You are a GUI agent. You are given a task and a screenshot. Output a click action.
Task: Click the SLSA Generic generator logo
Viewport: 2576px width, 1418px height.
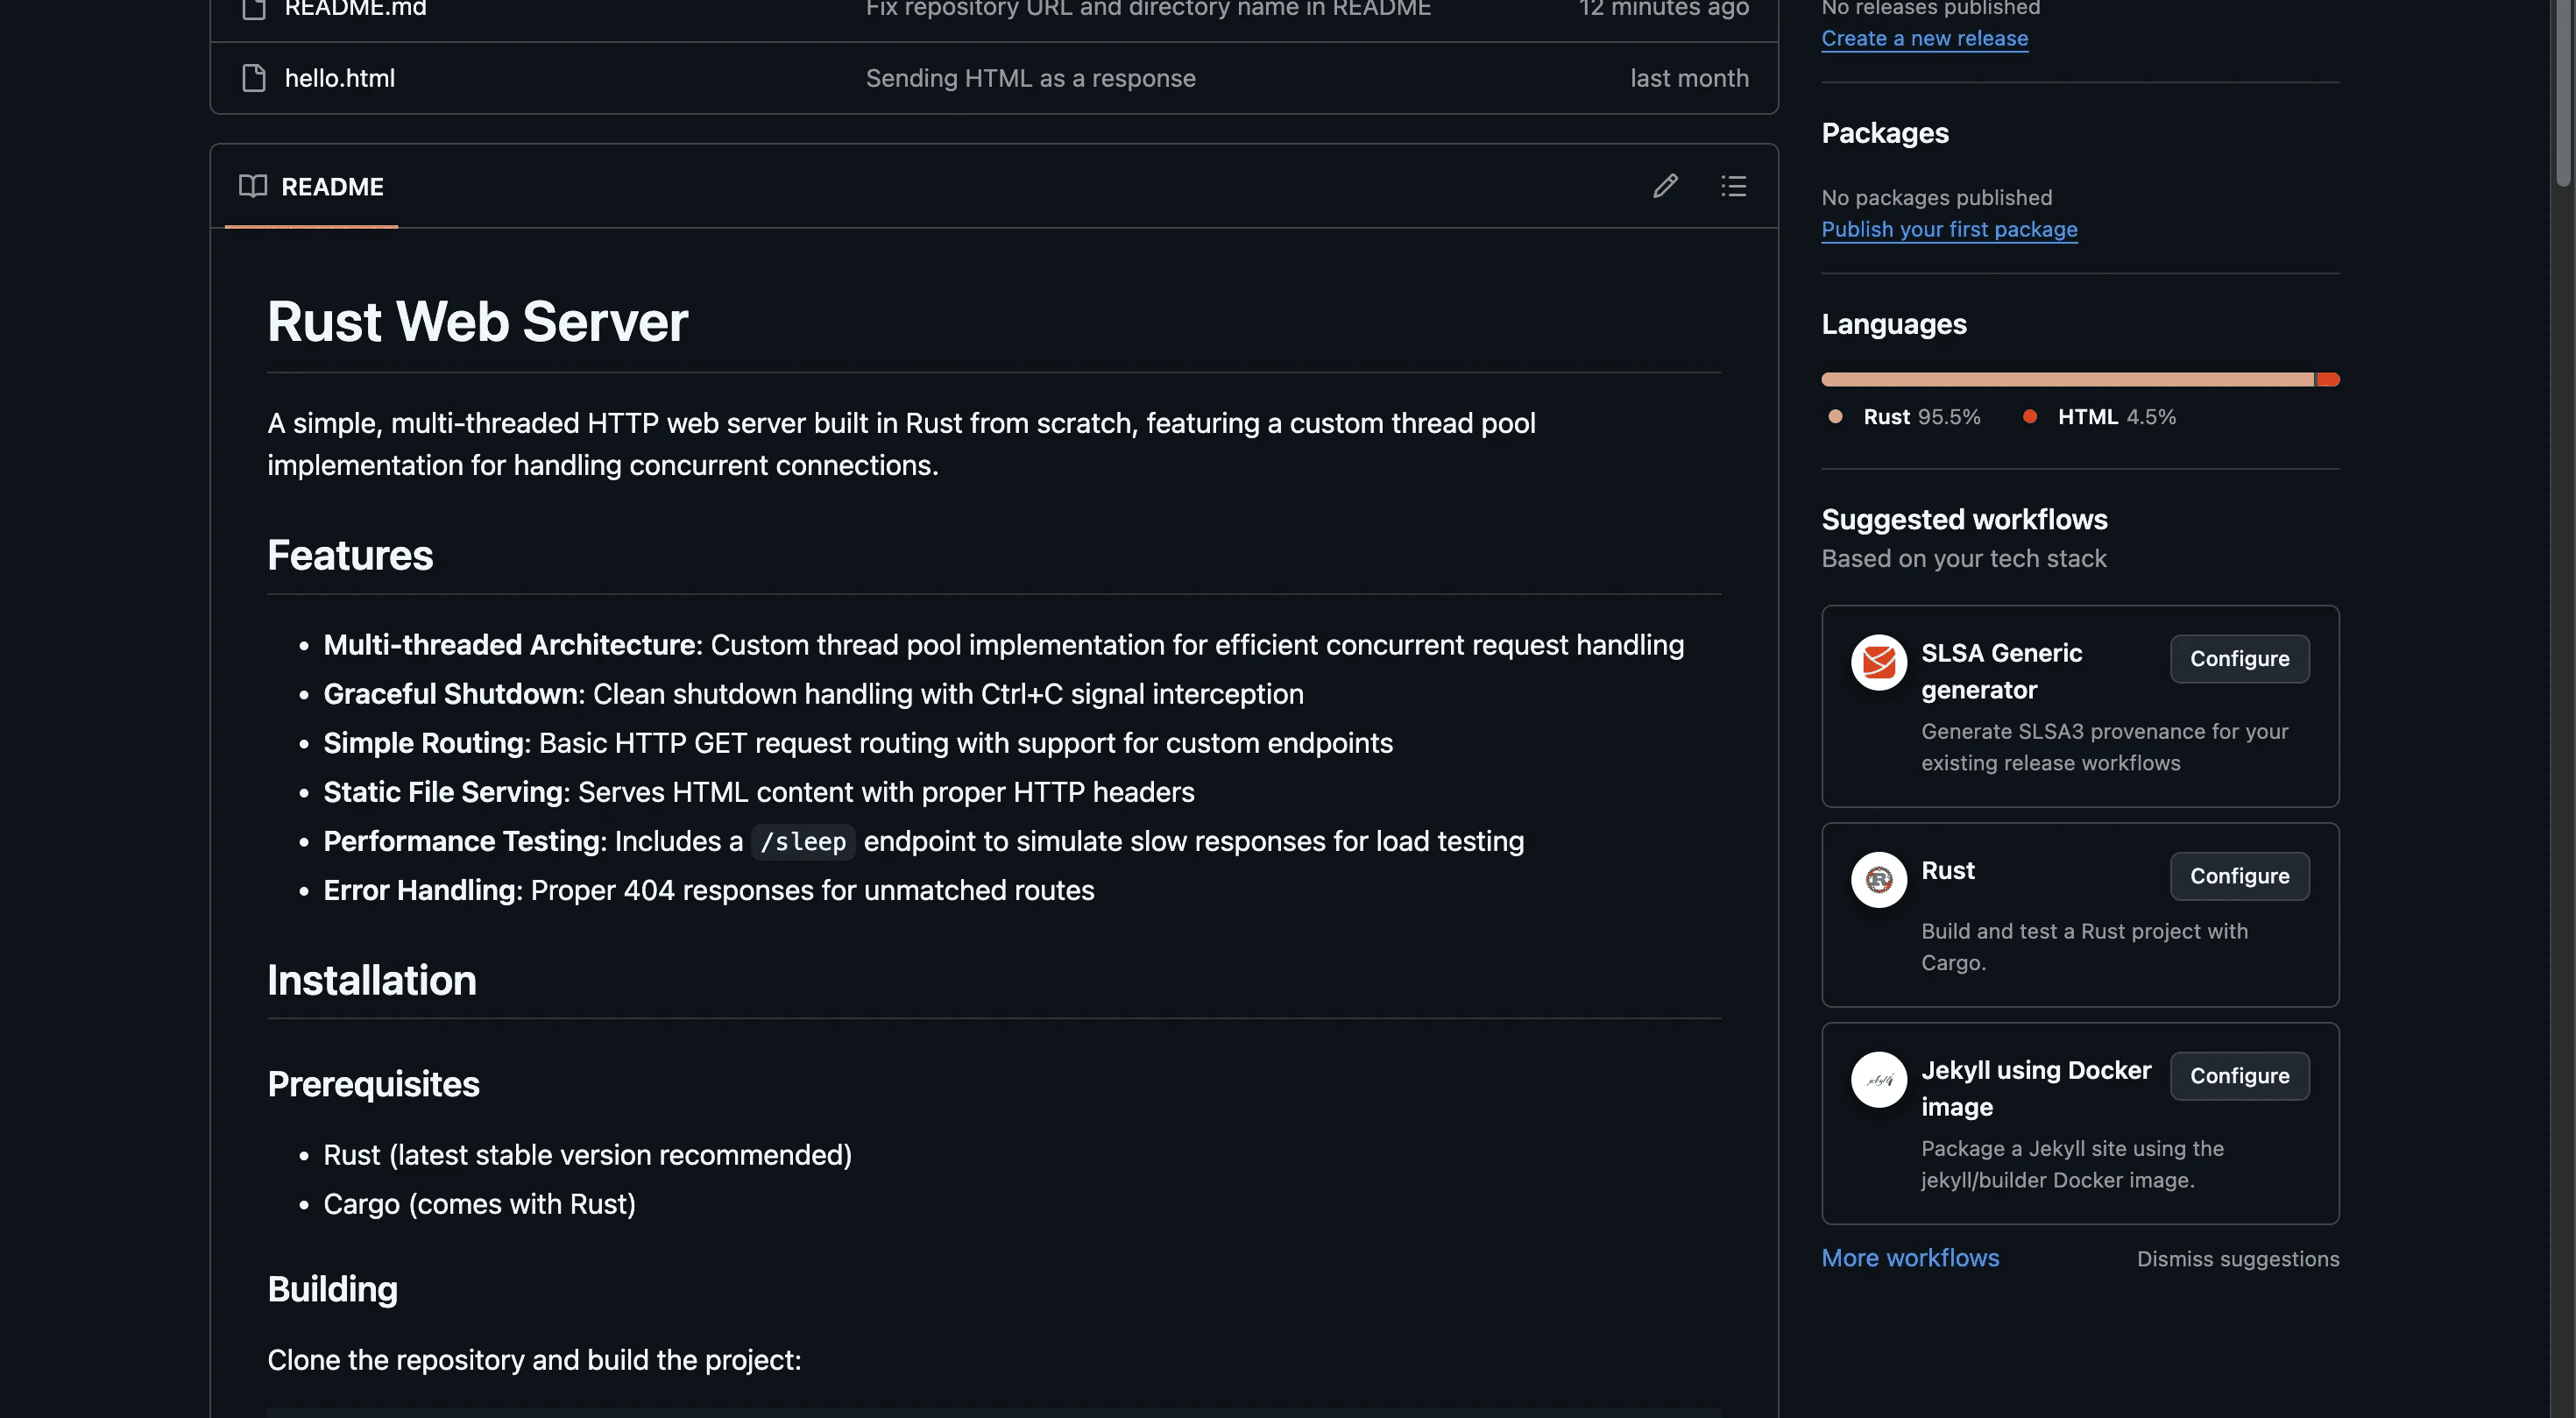[x=1878, y=662]
